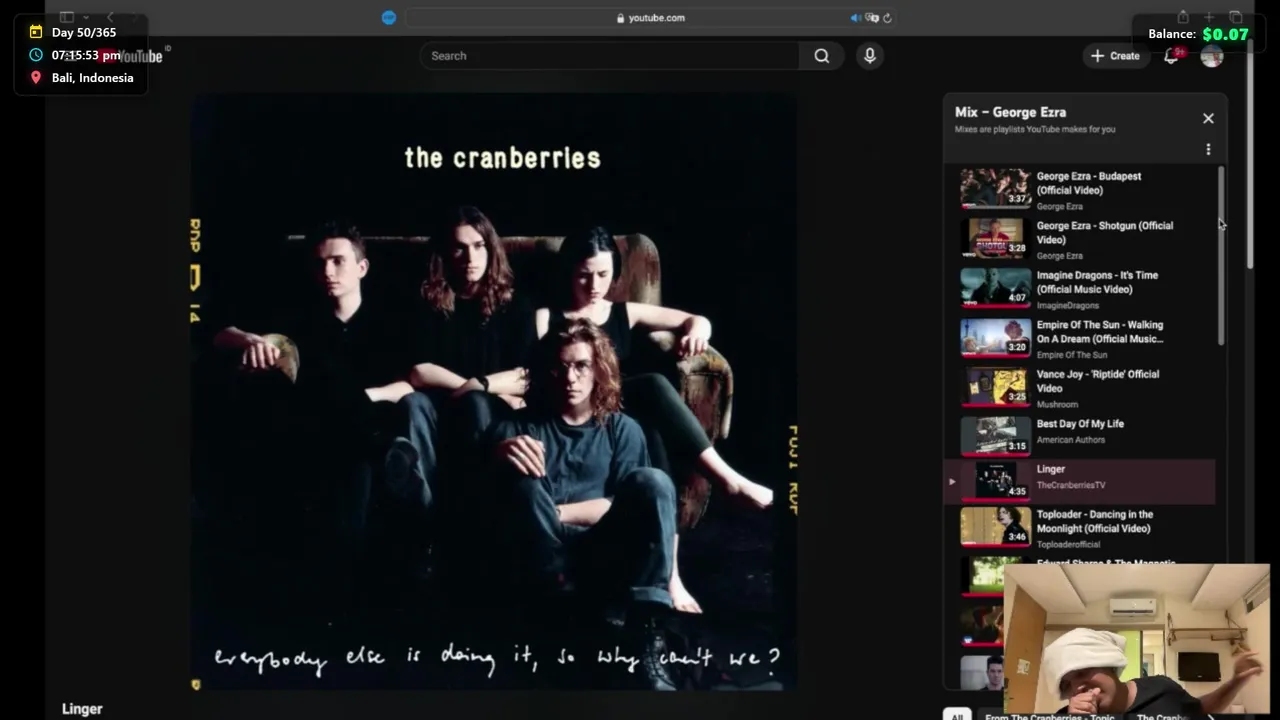The width and height of the screenshot is (1280, 720).
Task: Close the Mix – George Ezra panel
Action: tap(1208, 118)
